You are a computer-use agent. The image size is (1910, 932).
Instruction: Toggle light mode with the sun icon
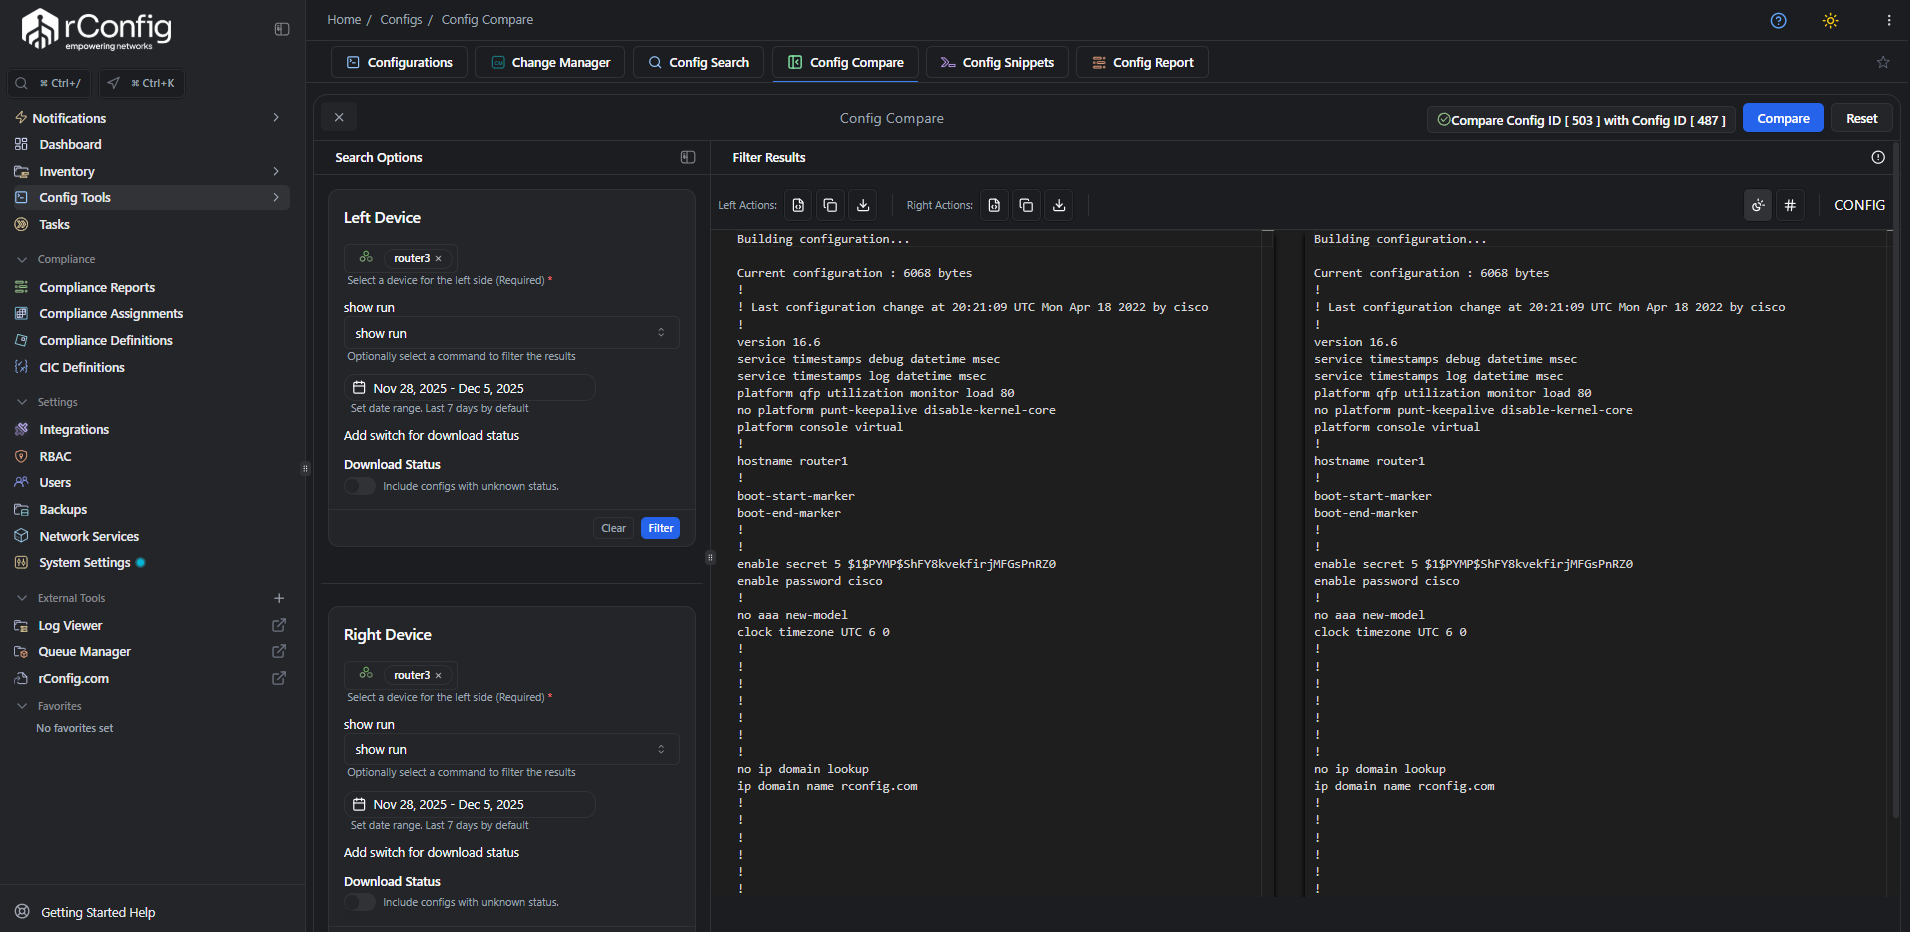coord(1831,20)
